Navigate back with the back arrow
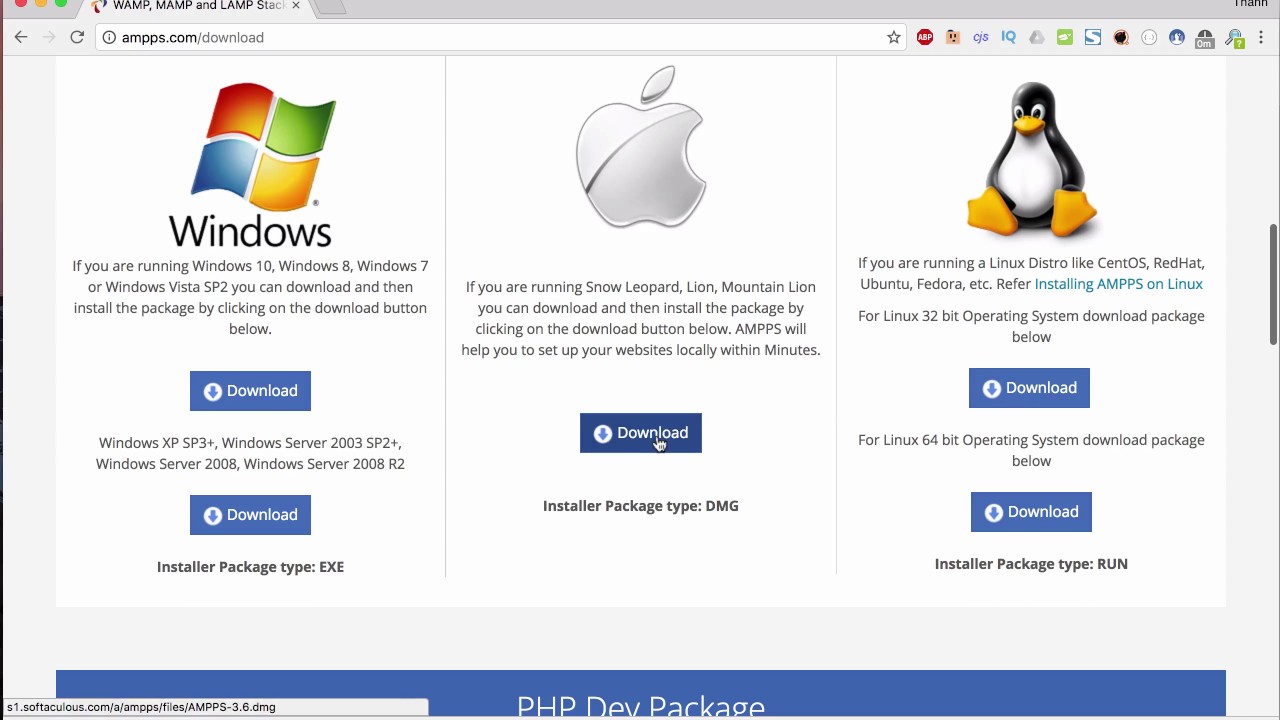Viewport: 1280px width, 720px height. (21, 37)
